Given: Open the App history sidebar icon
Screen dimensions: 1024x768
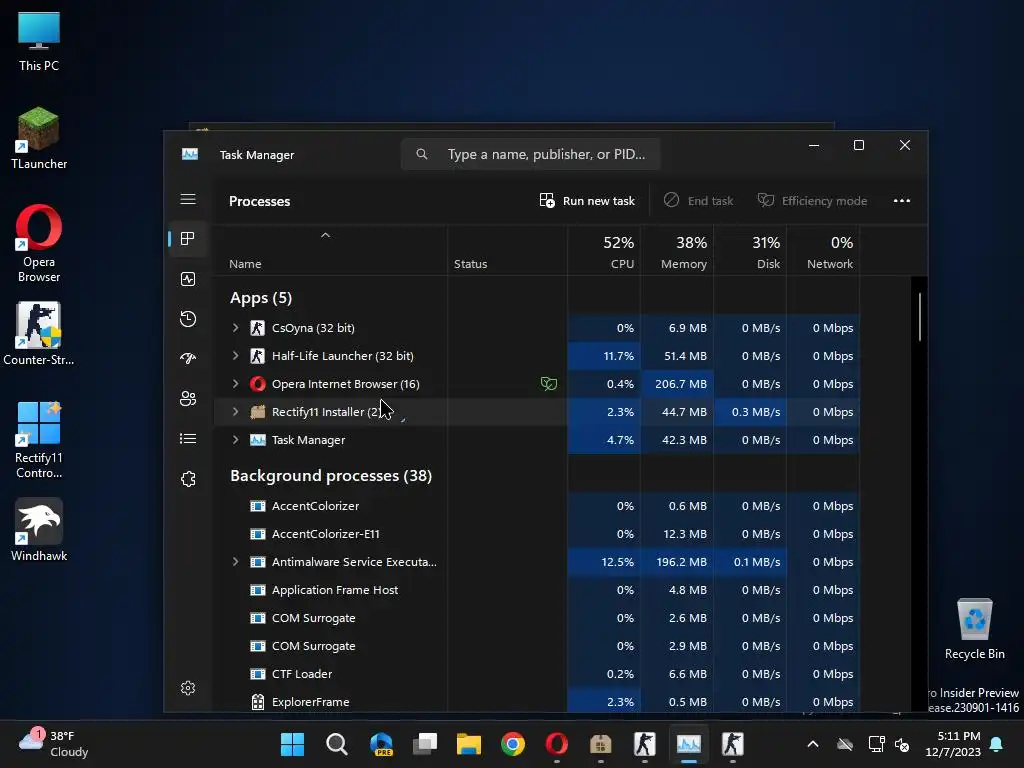Looking at the screenshot, I should (x=188, y=319).
